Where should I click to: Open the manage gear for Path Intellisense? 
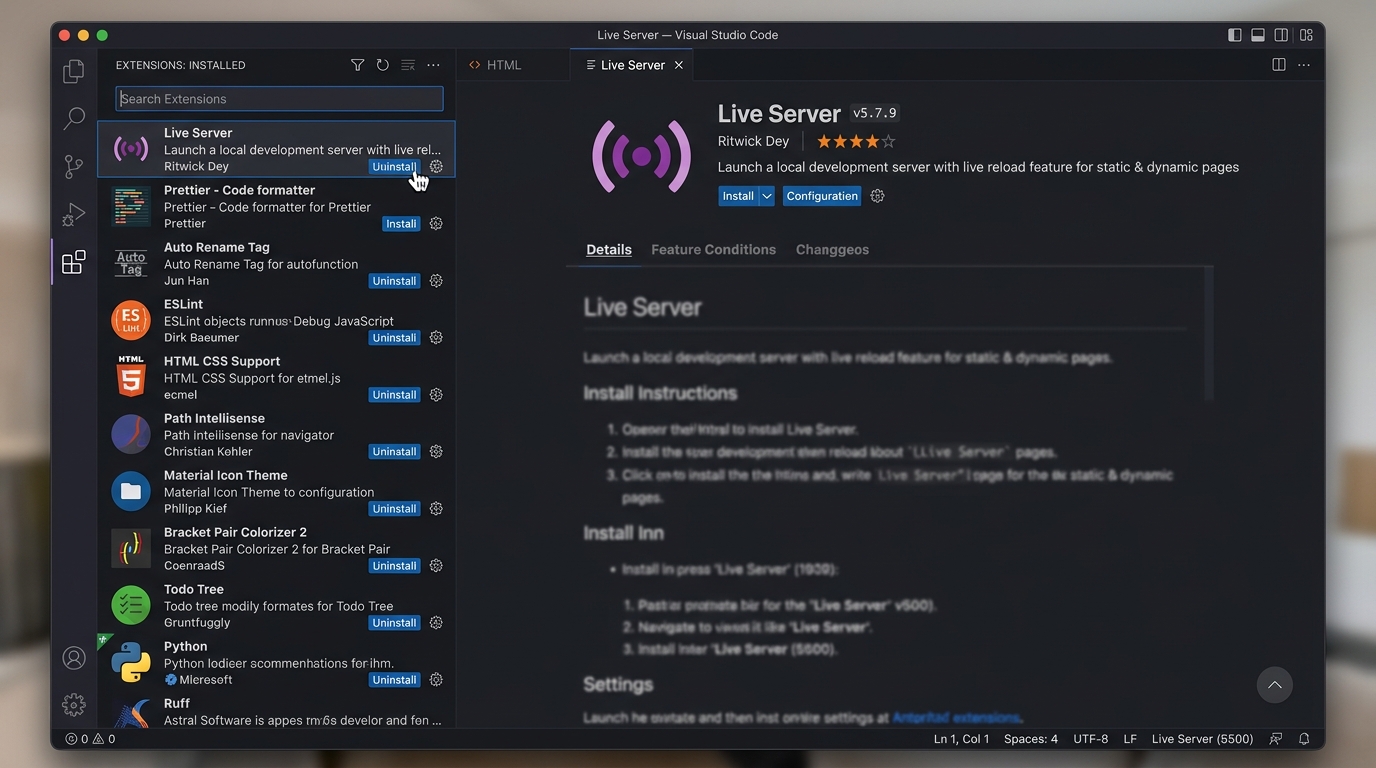pos(436,452)
